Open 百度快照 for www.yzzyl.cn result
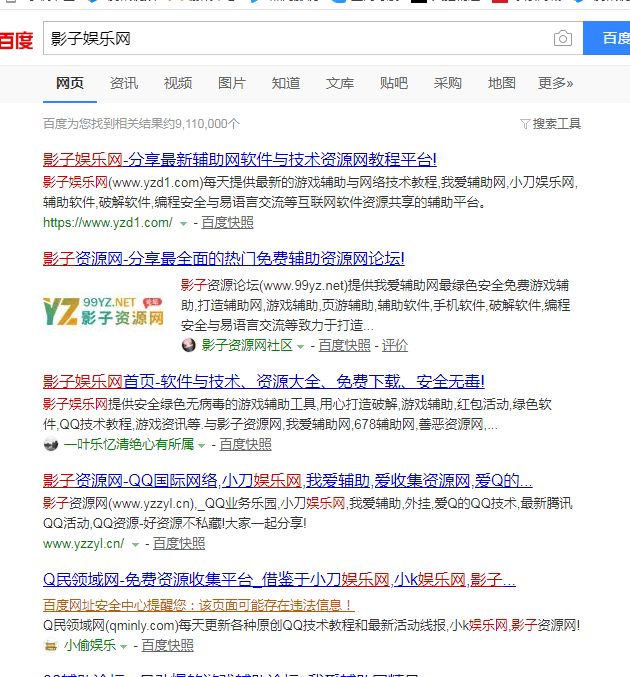This screenshot has height=677, width=630. point(179,544)
